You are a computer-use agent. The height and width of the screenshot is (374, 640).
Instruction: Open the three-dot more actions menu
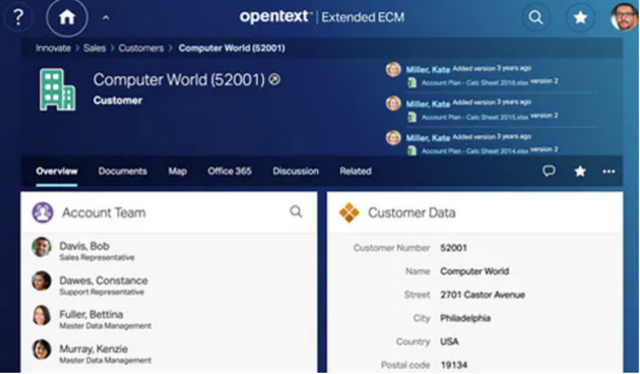(609, 171)
